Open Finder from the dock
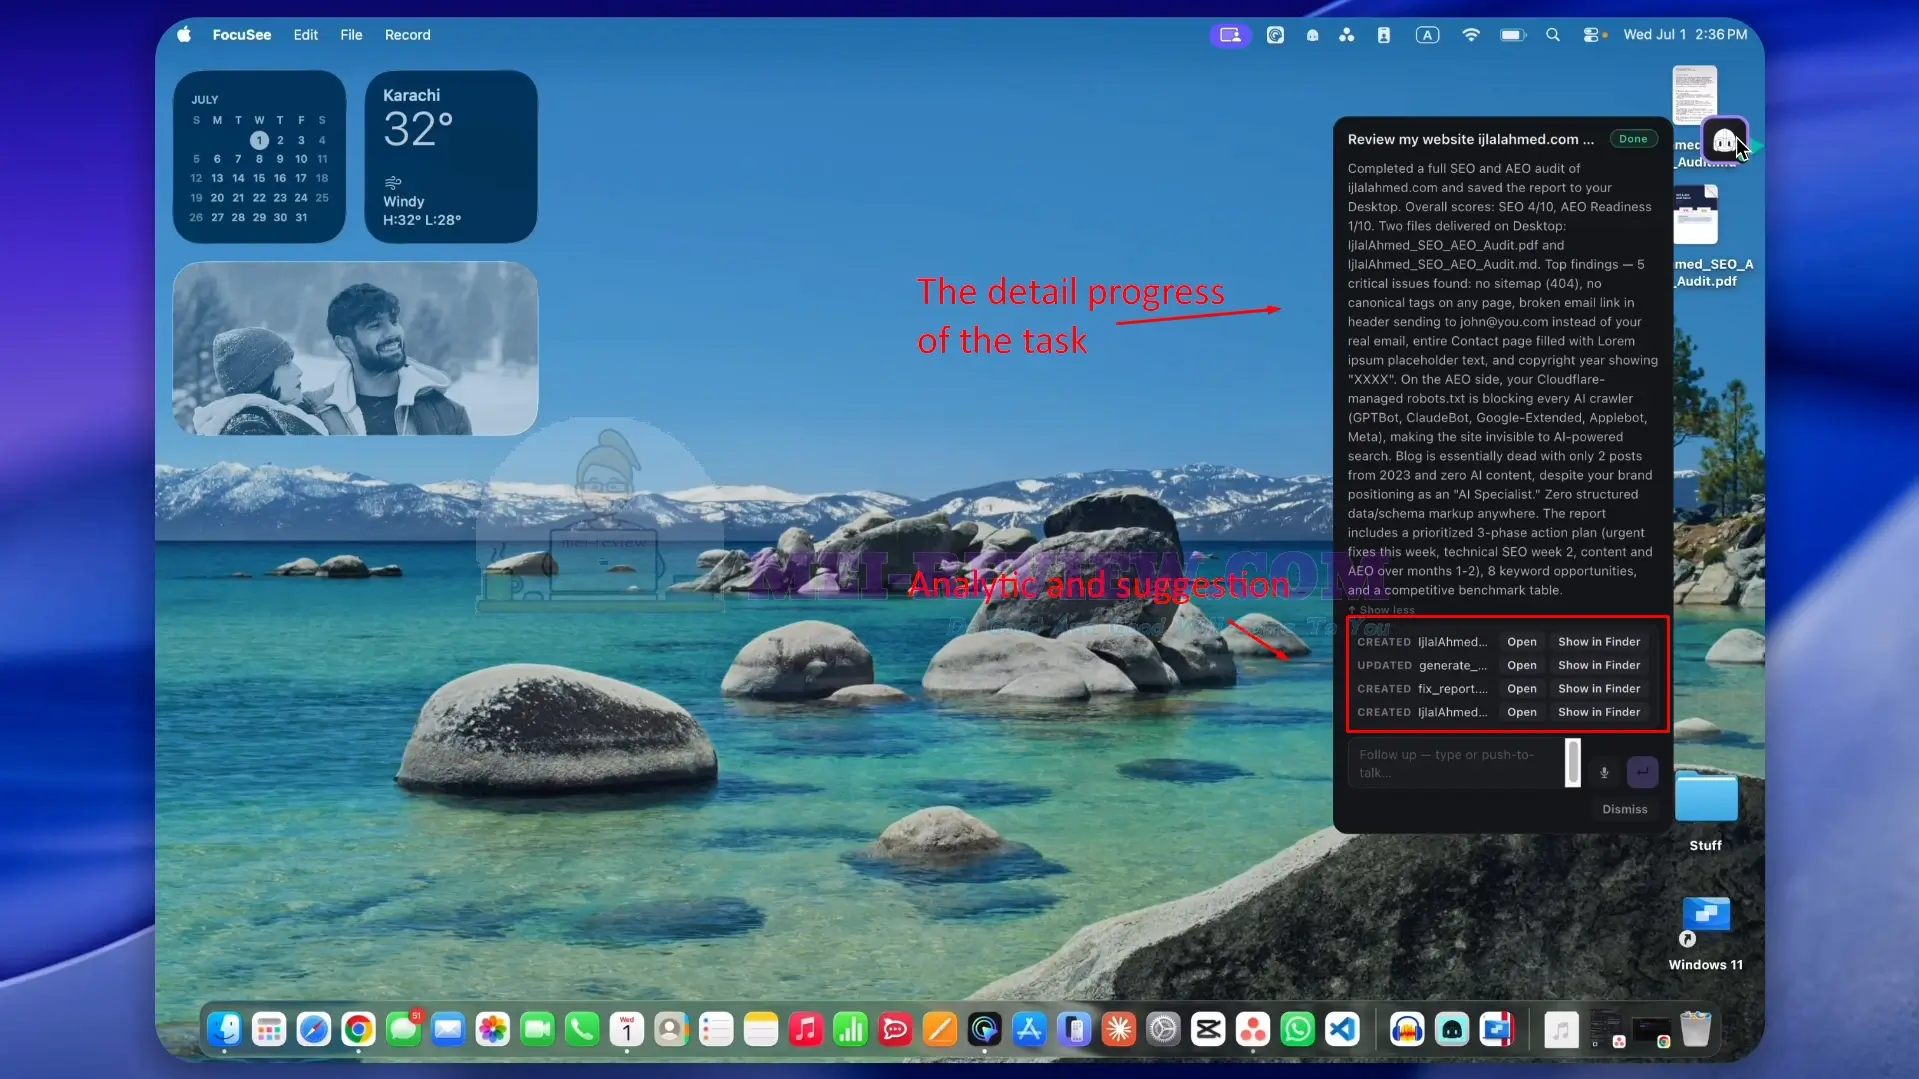Image resolution: width=1919 pixels, height=1079 pixels. tap(224, 1029)
